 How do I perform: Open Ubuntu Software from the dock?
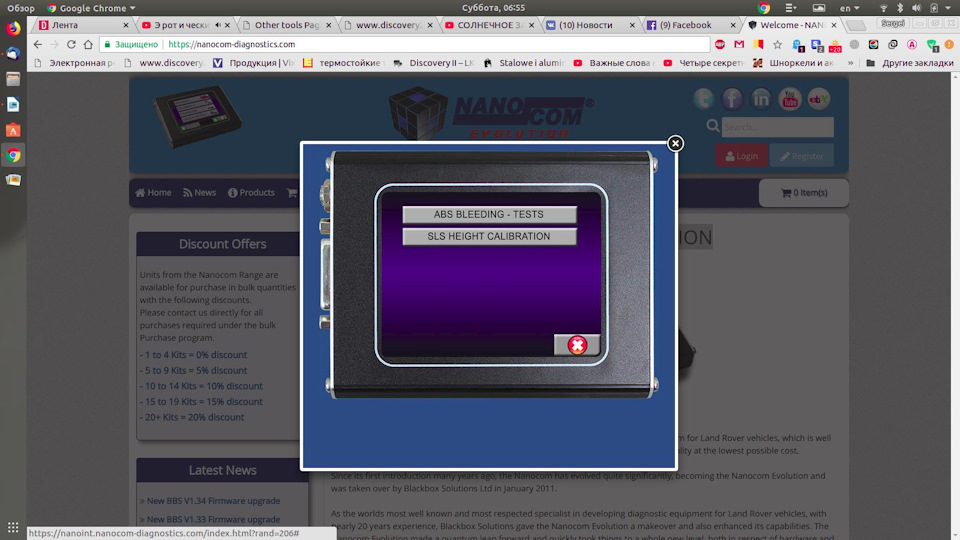coord(13,130)
